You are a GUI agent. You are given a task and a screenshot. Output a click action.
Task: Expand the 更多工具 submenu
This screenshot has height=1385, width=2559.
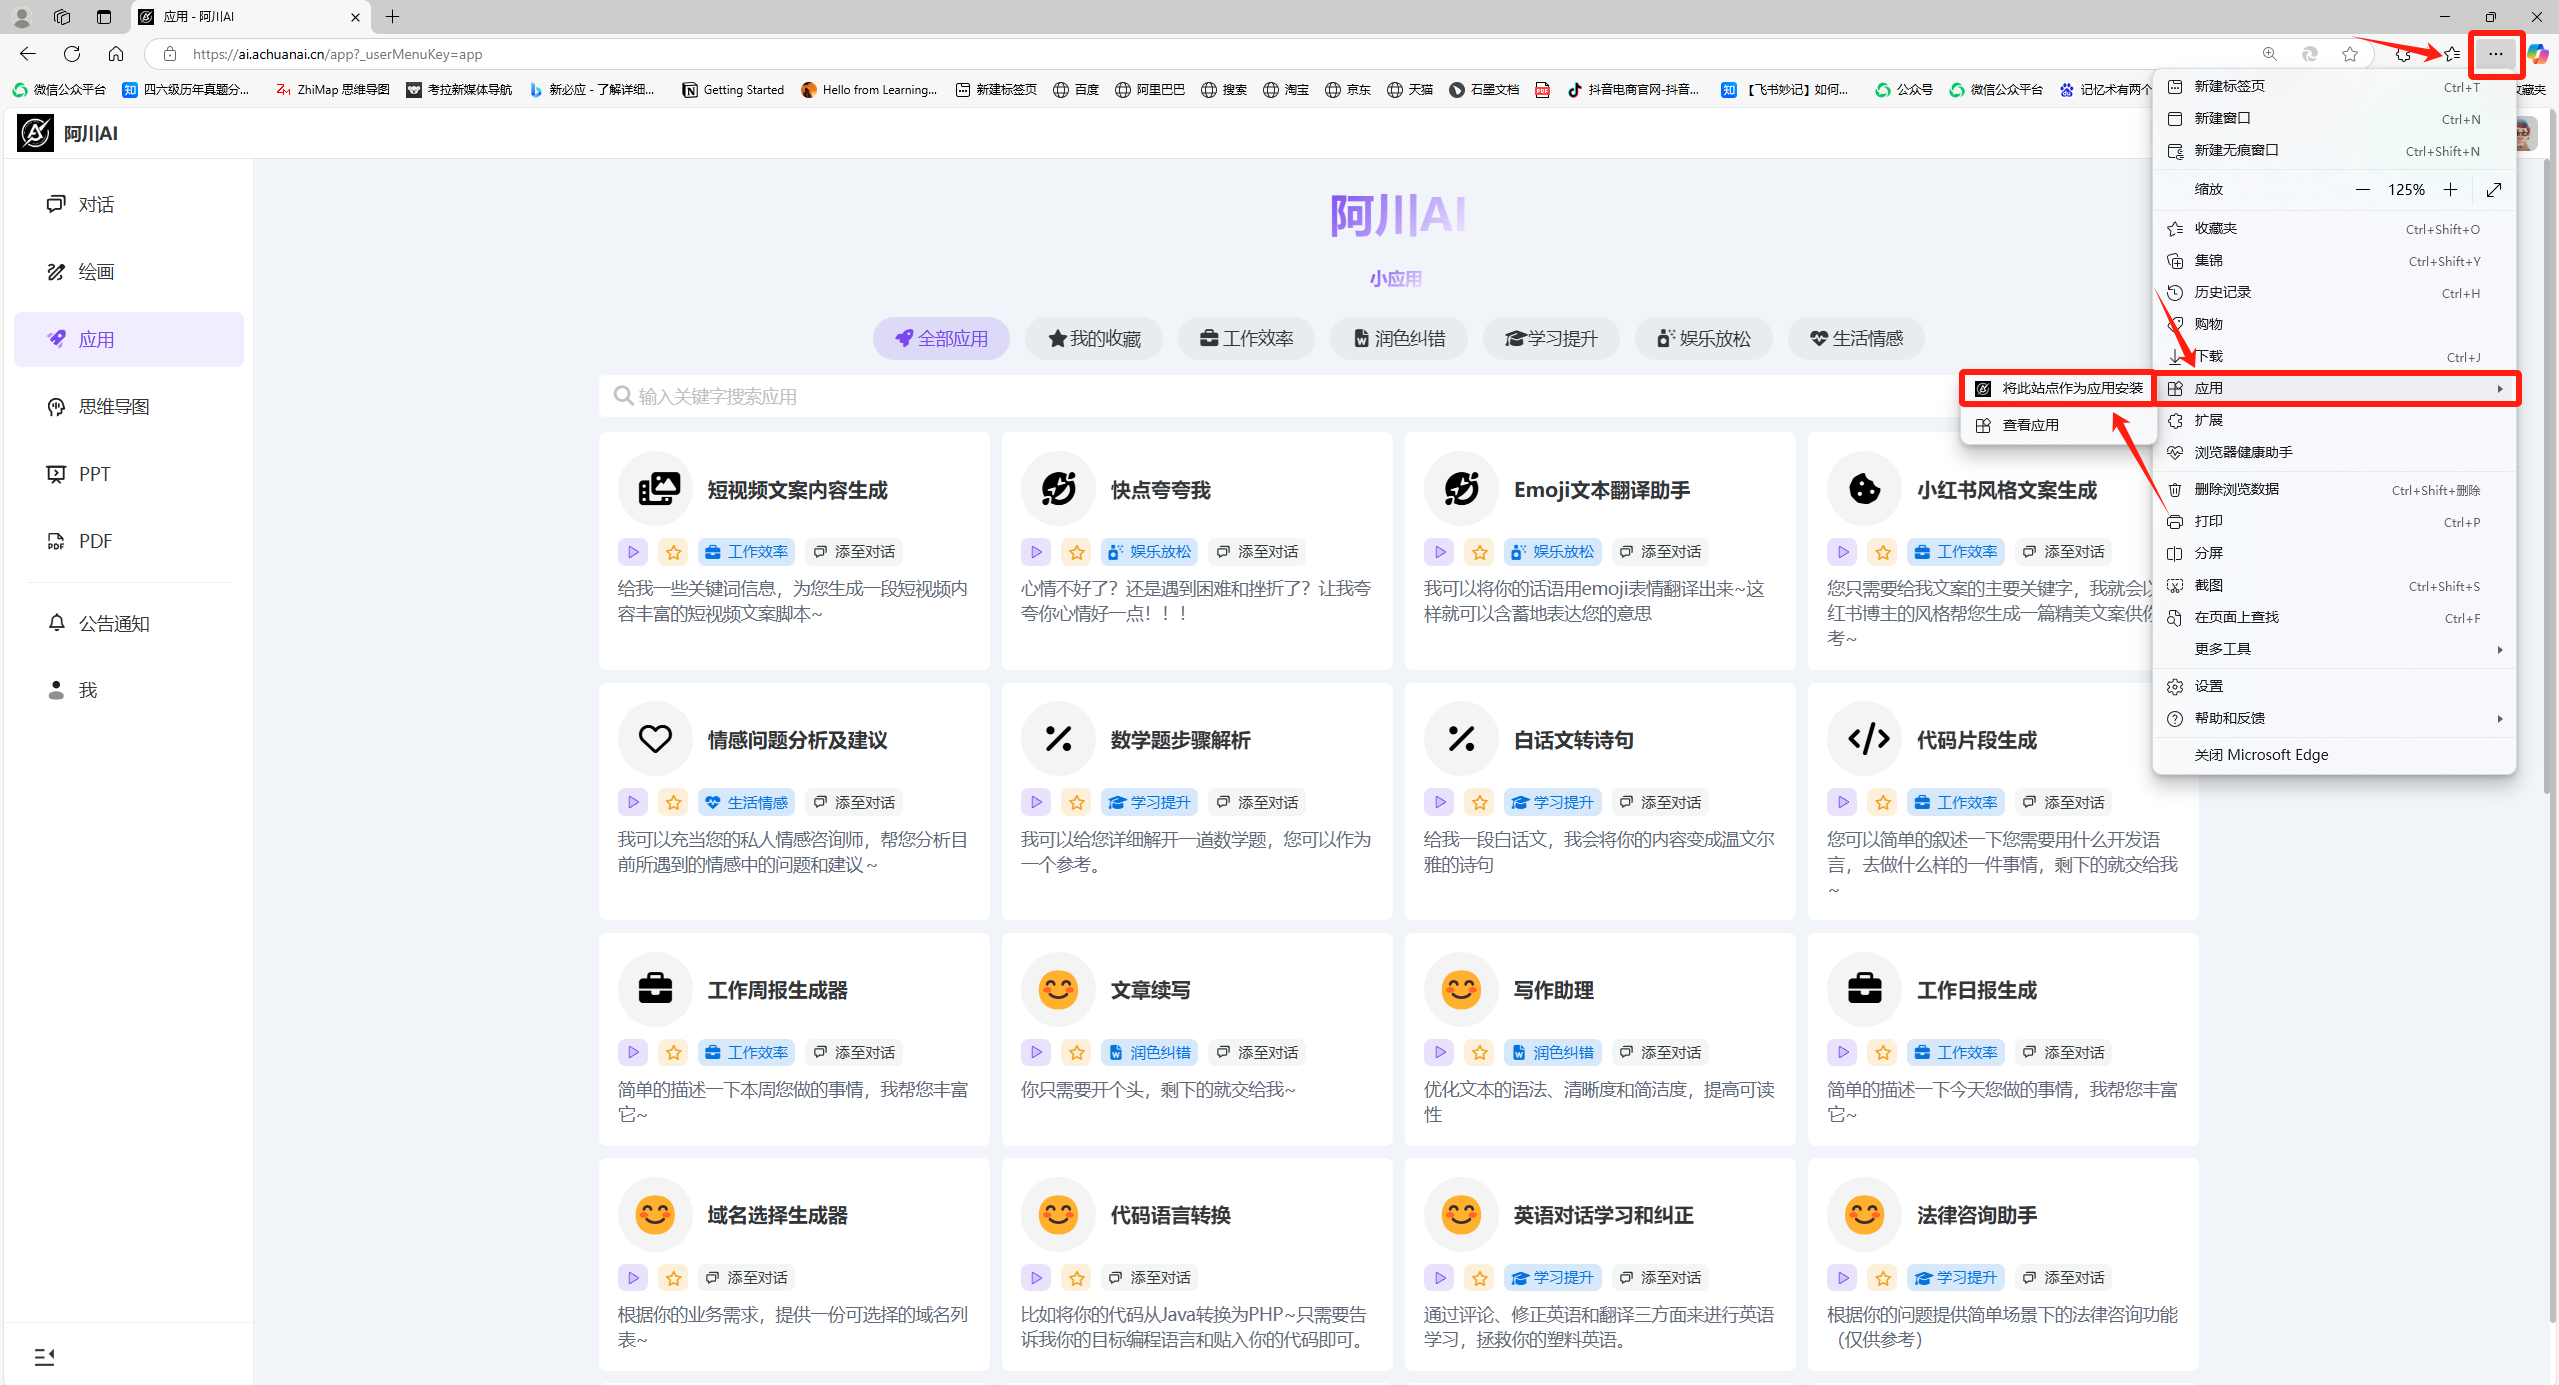coord(2335,649)
